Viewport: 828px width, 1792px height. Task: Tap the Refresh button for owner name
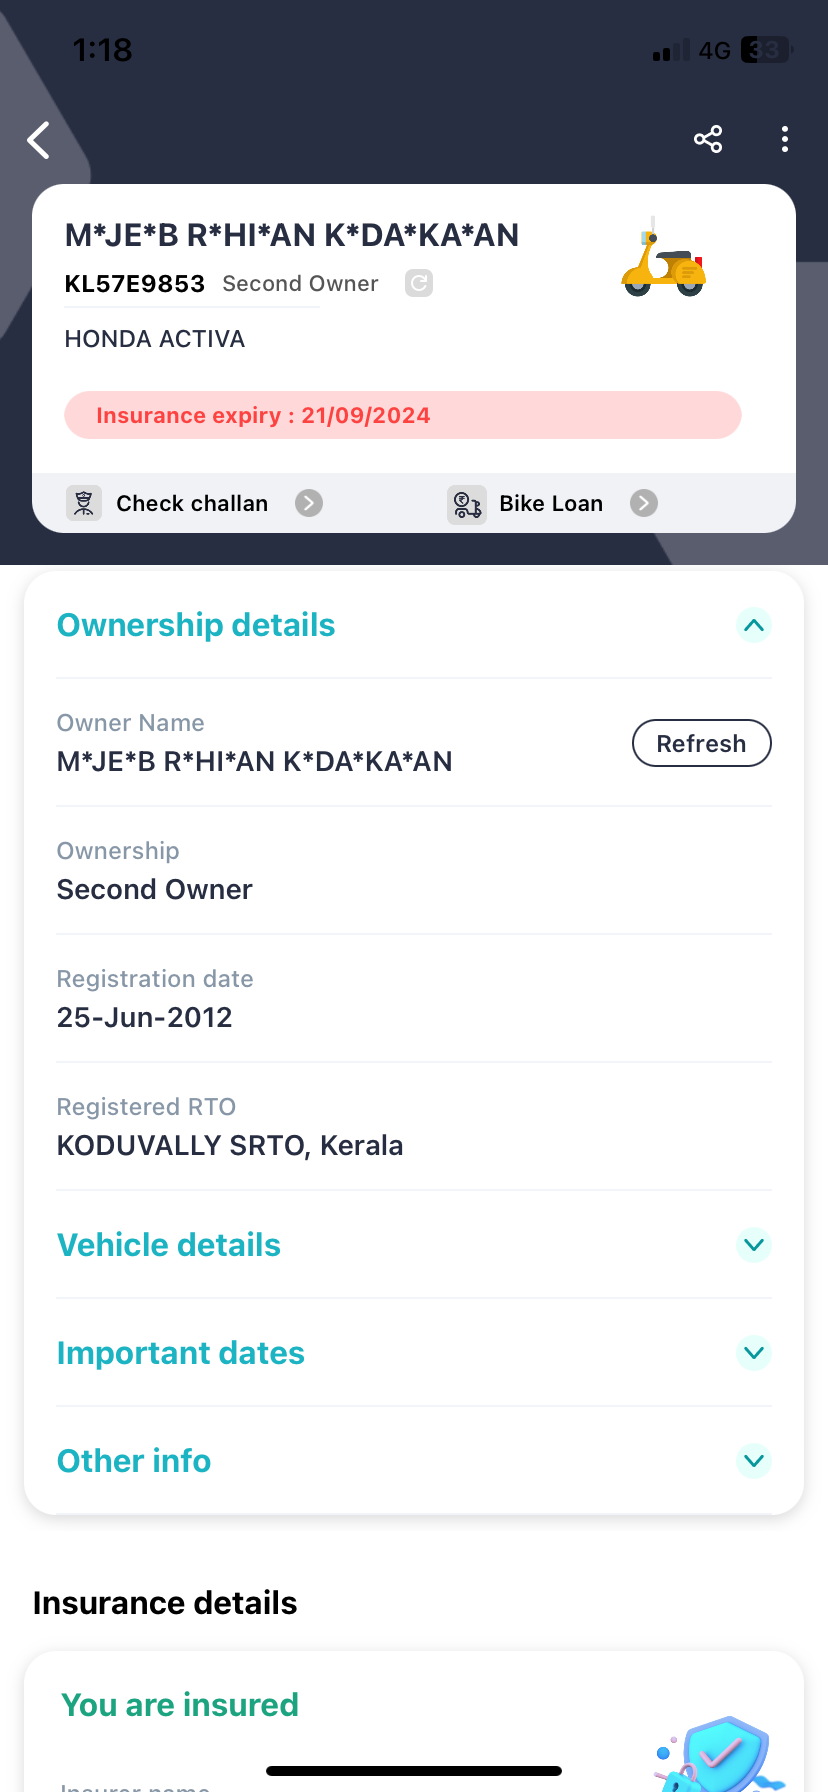tap(701, 743)
